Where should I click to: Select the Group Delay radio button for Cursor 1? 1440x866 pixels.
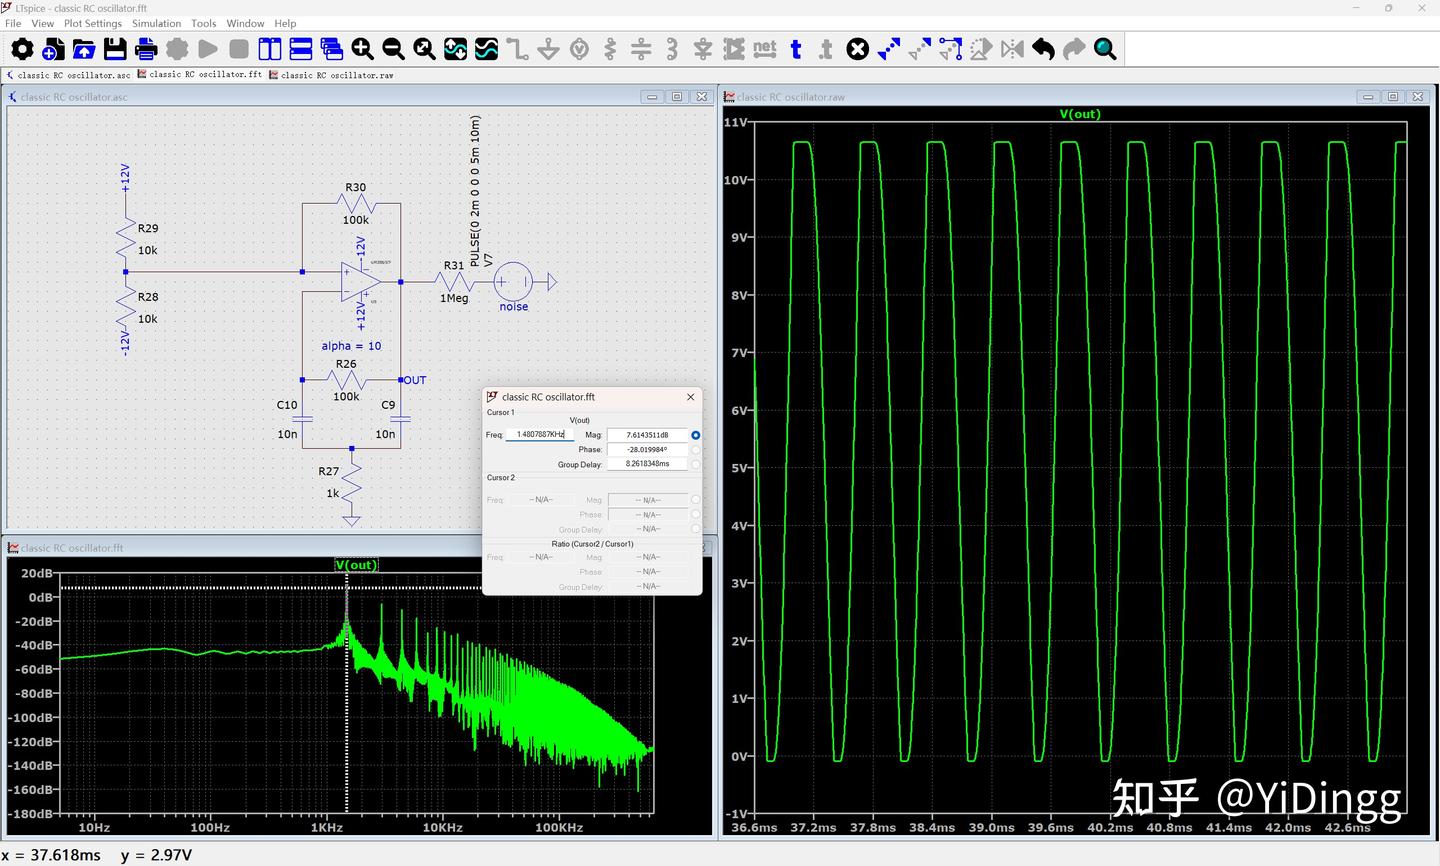695,464
